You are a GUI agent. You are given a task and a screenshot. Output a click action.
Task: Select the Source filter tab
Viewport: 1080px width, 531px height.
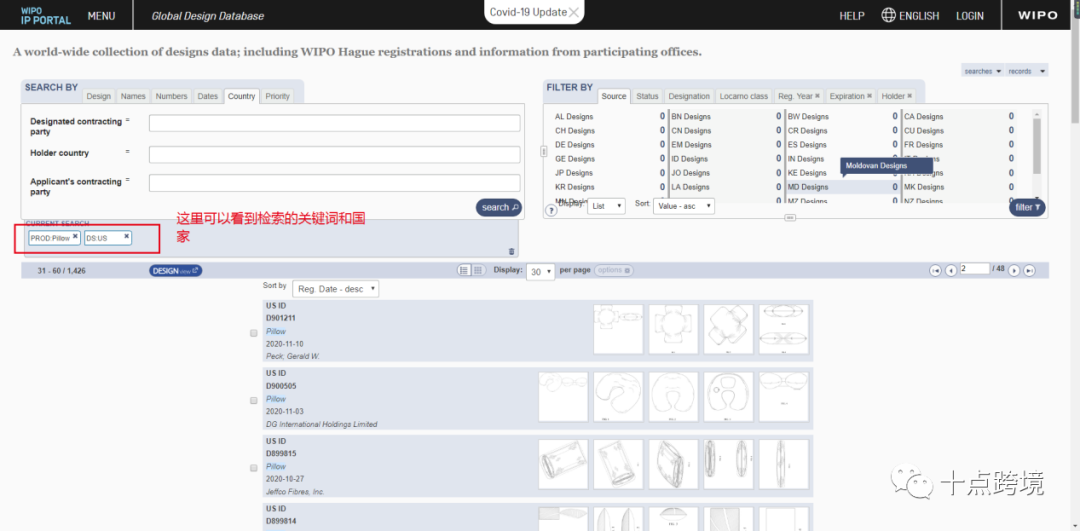pyautogui.click(x=614, y=96)
